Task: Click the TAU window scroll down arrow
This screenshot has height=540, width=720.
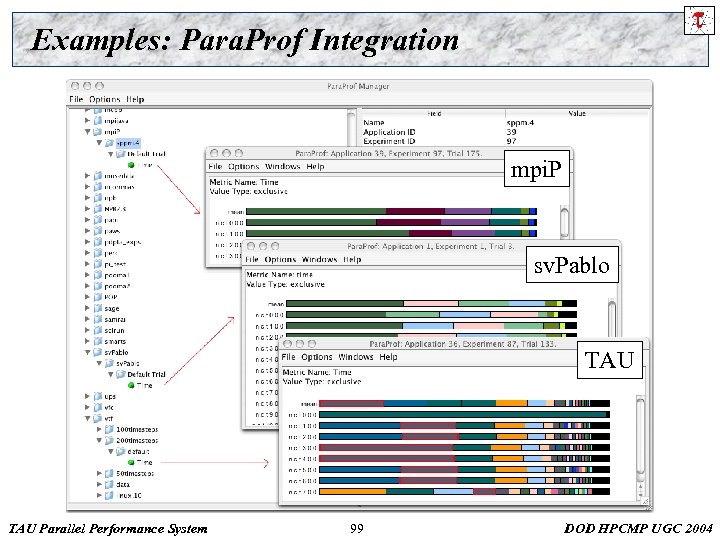Action: tap(640, 495)
